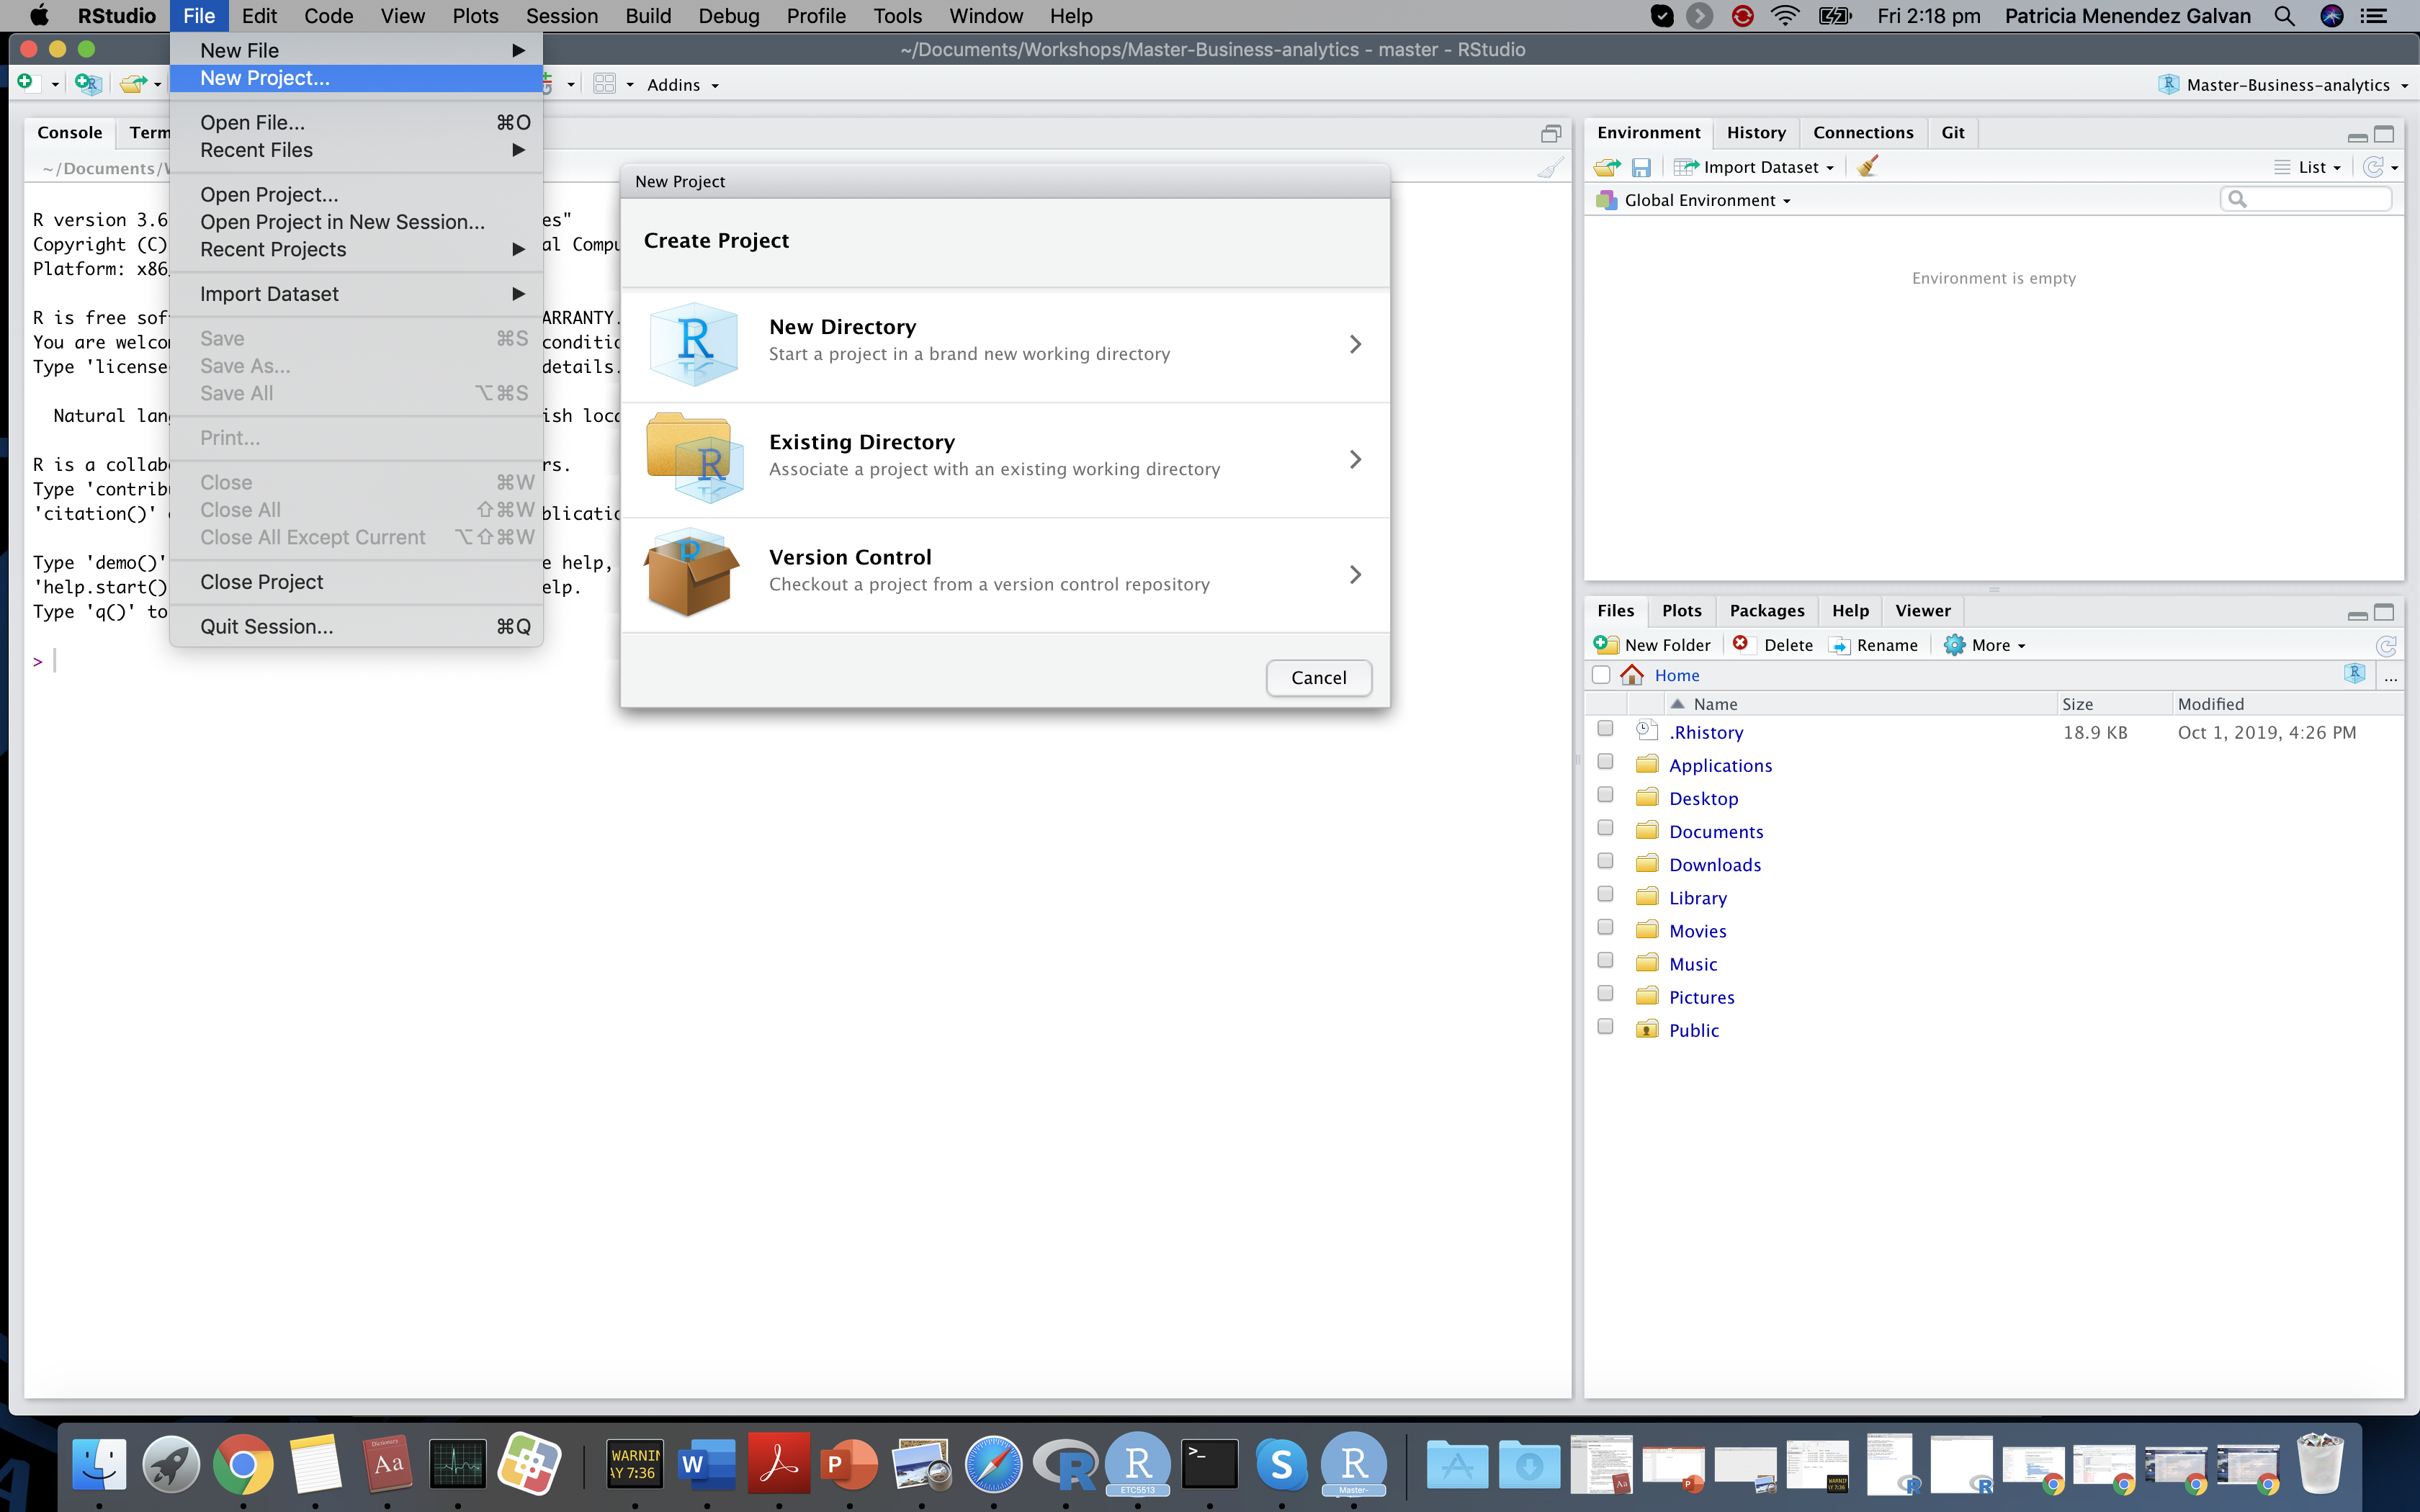Click the clear console broom icon
The width and height of the screenshot is (2420, 1512).
point(1549,168)
